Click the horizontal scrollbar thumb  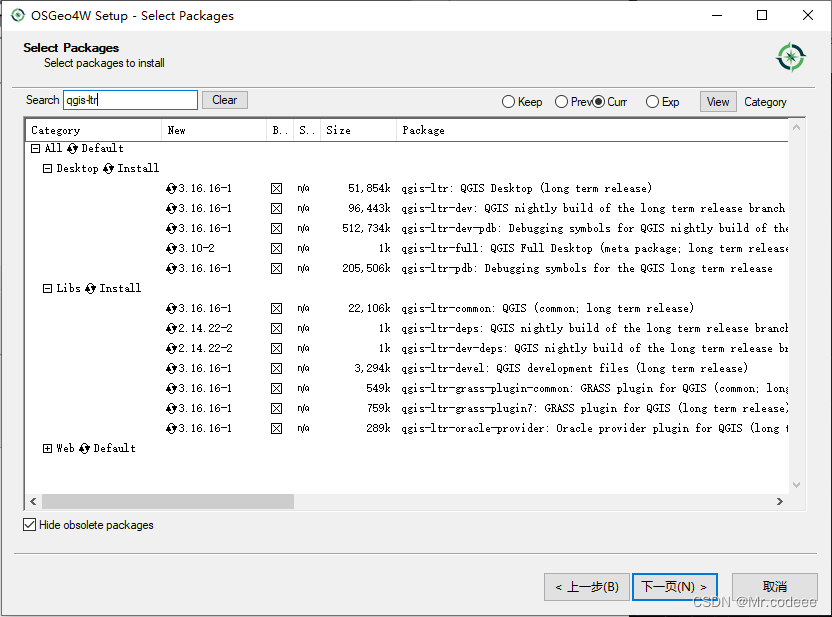[168, 501]
